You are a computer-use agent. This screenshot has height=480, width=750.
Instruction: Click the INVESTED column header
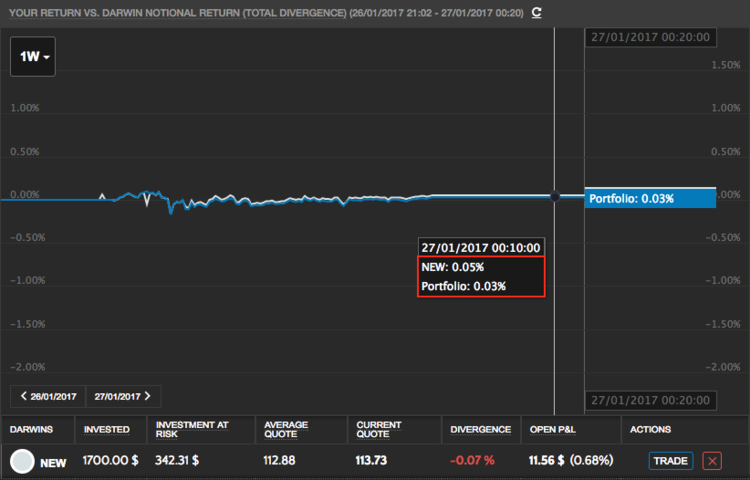tap(106, 429)
